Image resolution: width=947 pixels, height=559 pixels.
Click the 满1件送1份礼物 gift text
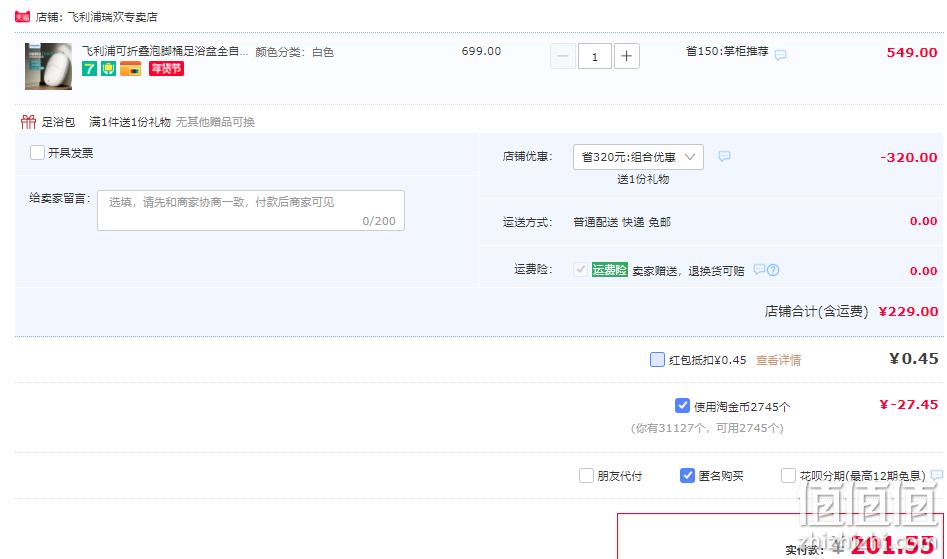[x=130, y=122]
